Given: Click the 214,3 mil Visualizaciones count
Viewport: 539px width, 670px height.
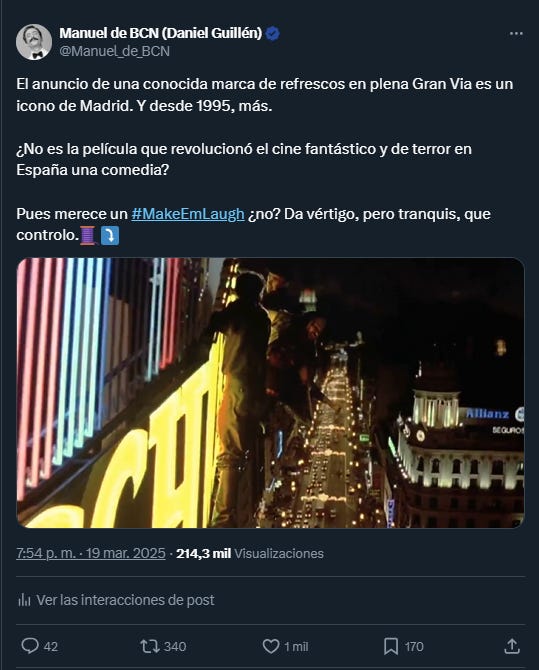Looking at the screenshot, I should click(250, 553).
